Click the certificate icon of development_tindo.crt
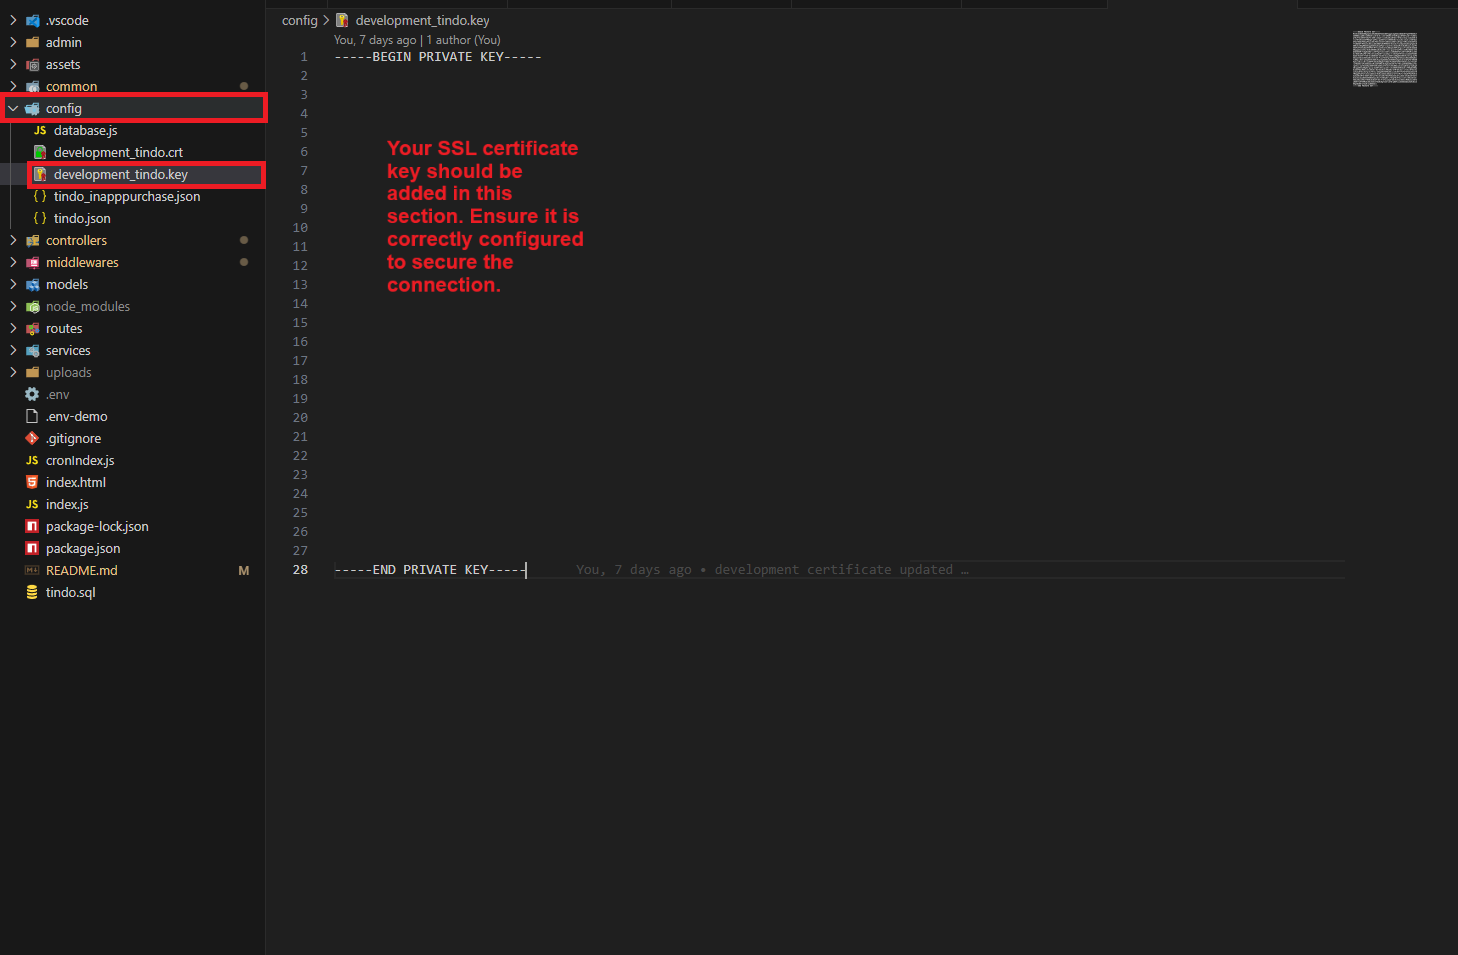The image size is (1458, 955). click(x=40, y=153)
